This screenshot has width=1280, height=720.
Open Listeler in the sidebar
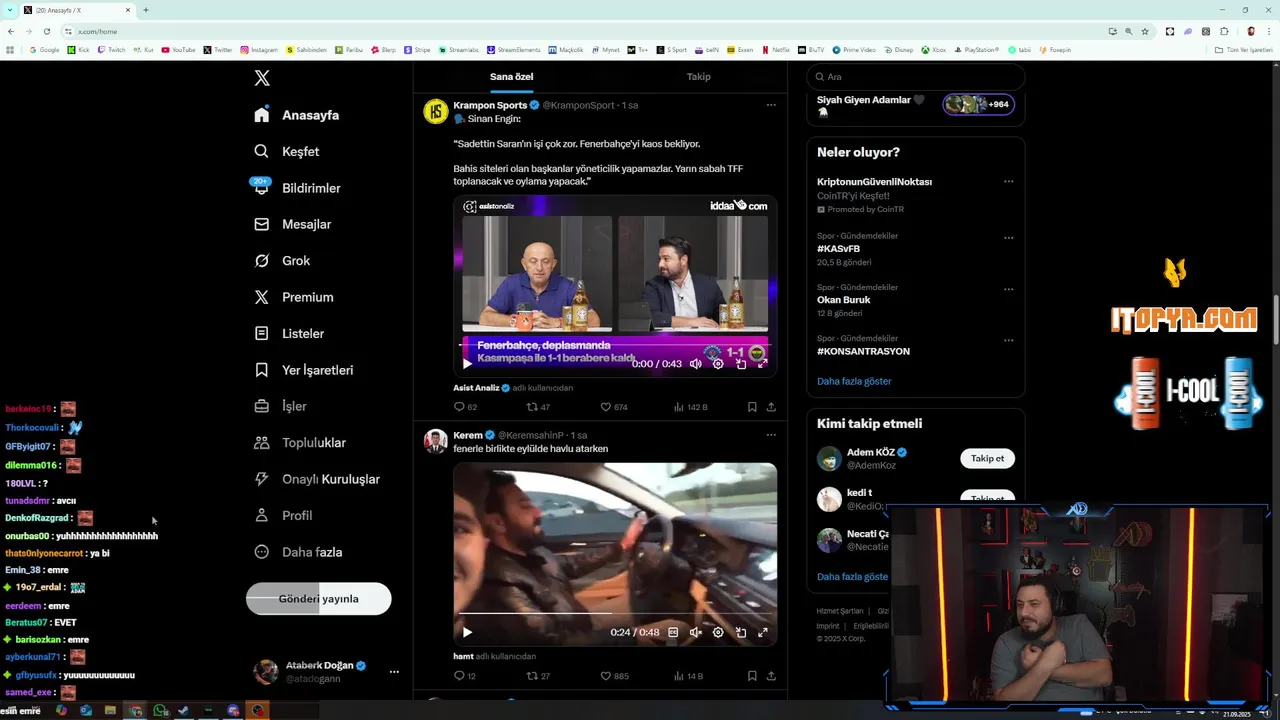pos(289,333)
